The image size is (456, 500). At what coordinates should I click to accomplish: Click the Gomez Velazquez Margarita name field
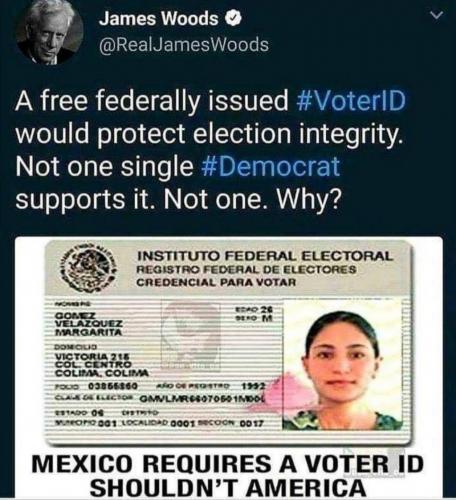[89, 324]
